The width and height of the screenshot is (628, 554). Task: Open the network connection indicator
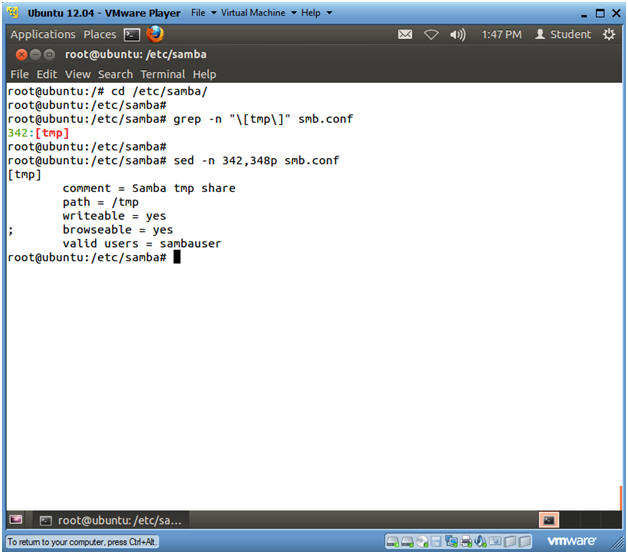tap(431, 35)
